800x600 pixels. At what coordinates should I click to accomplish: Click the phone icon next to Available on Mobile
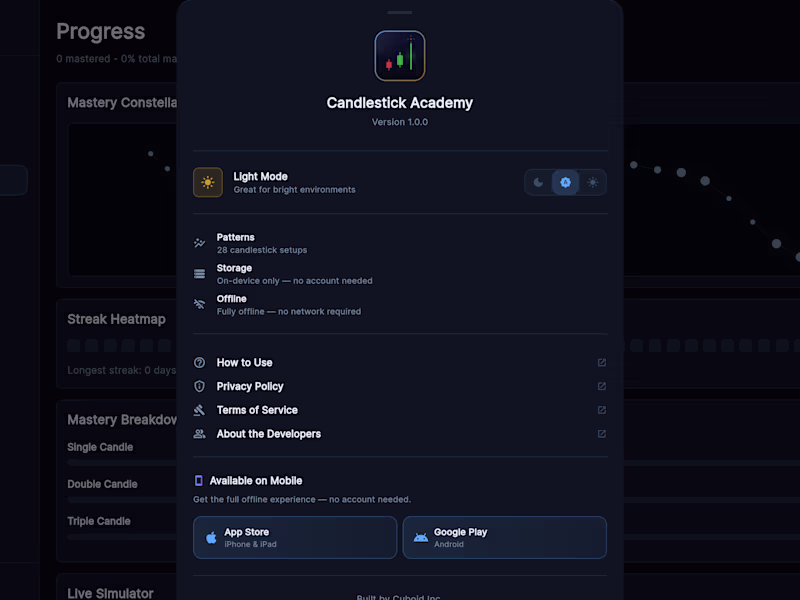[197, 480]
